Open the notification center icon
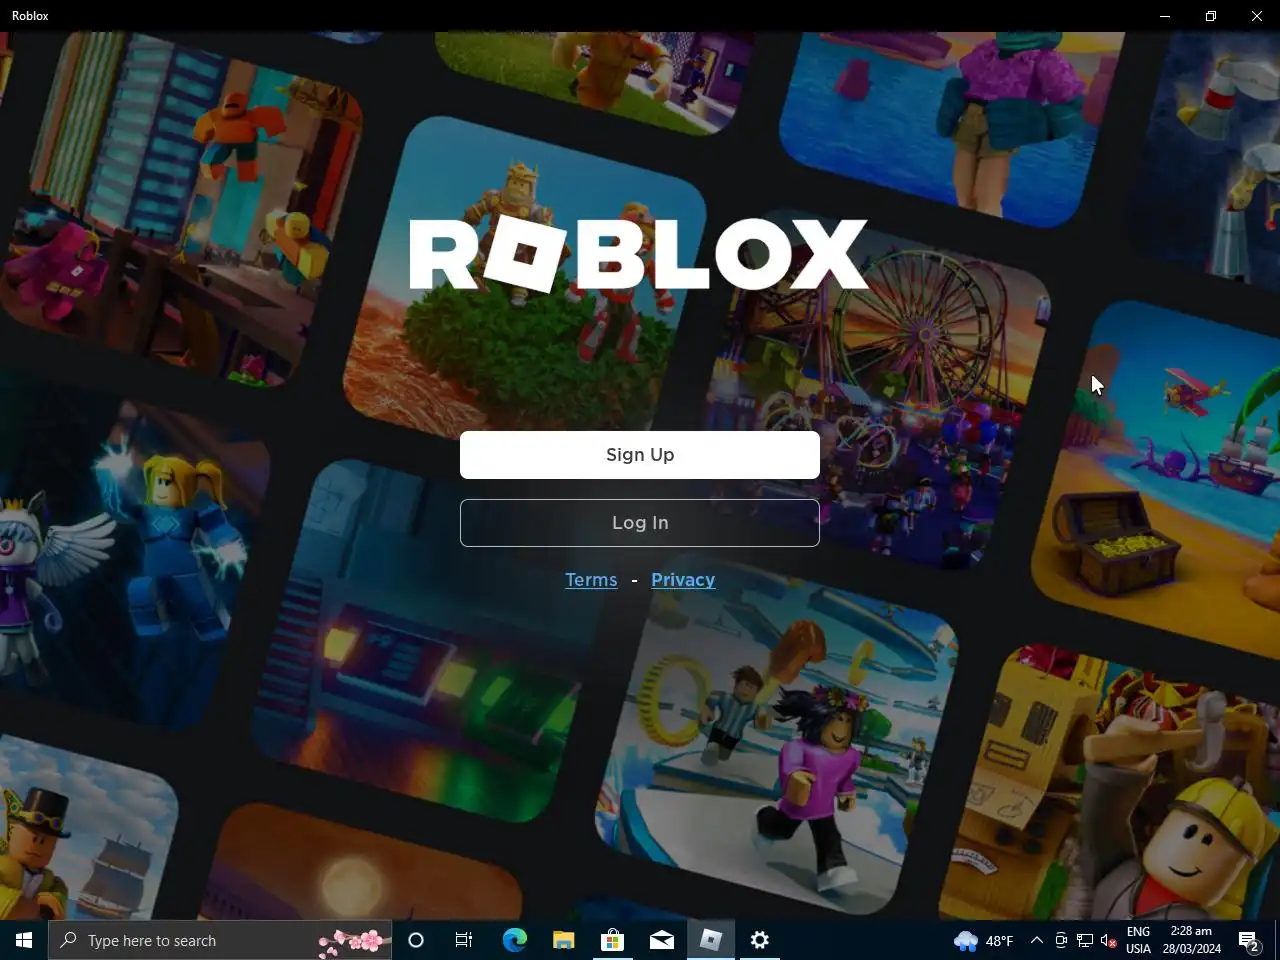Screen dimensions: 1280x960 coord(1249,940)
